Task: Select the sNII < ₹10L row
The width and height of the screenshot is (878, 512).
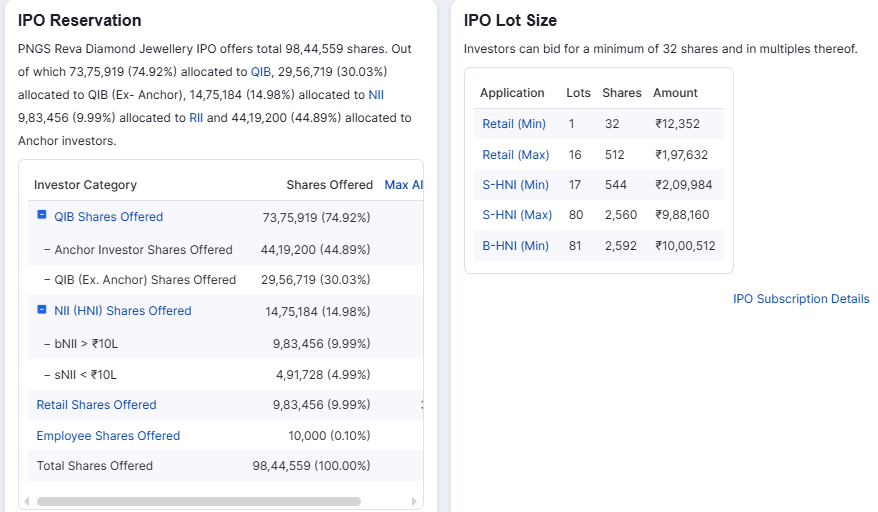Action: coord(225,375)
